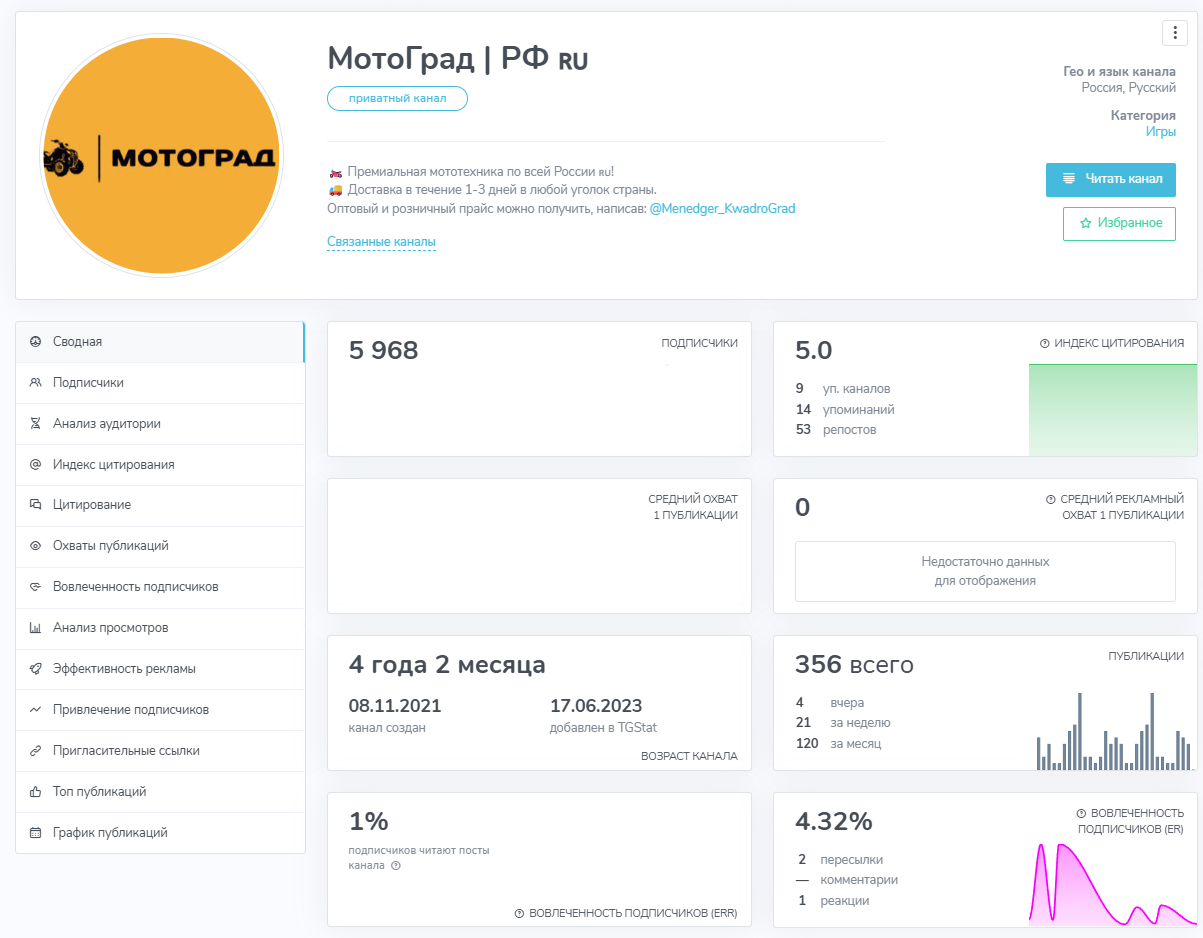1203x938 pixels.
Task: Expand Связанные каналы related channels
Action: [381, 242]
